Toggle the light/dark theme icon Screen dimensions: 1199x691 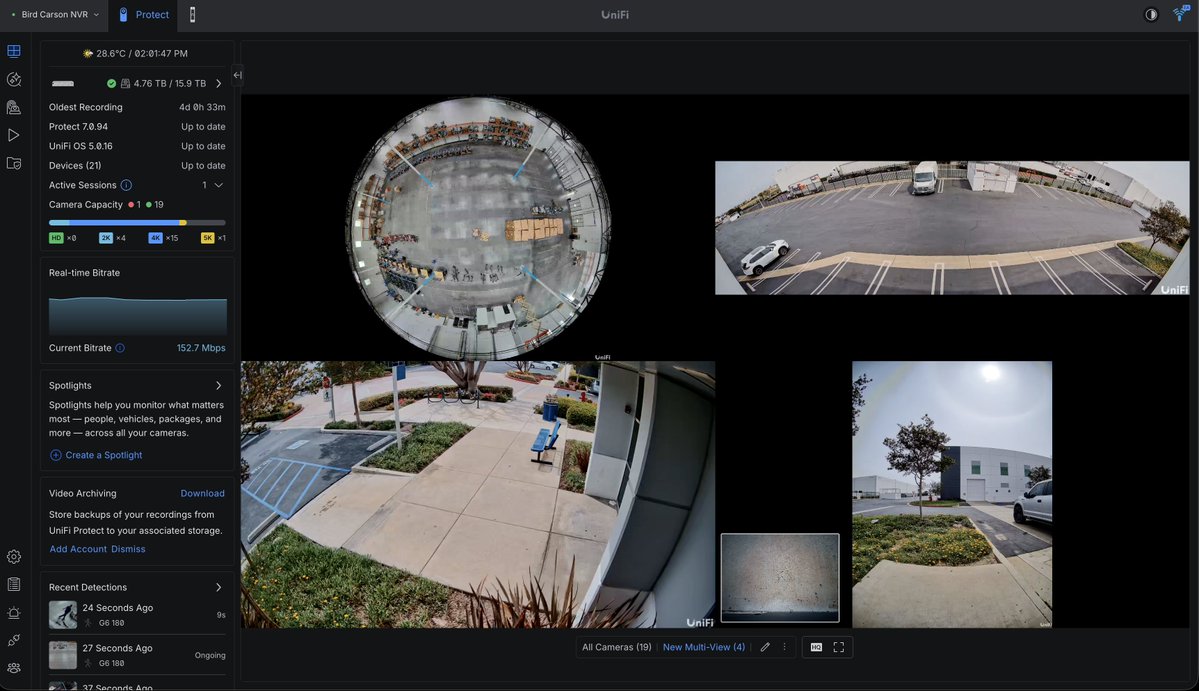coord(1151,15)
